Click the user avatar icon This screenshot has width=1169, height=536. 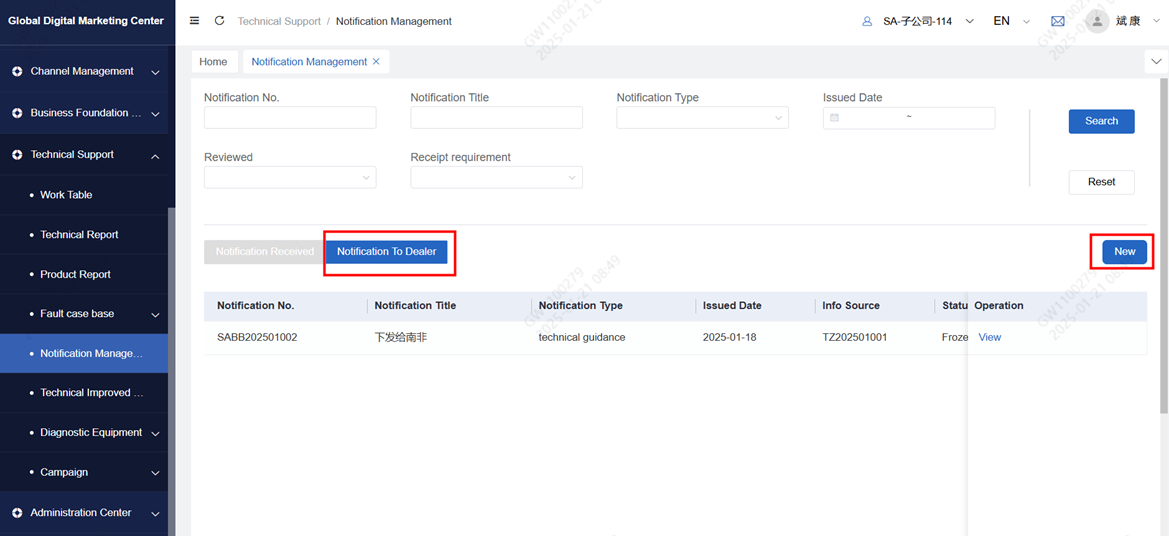pos(1097,21)
